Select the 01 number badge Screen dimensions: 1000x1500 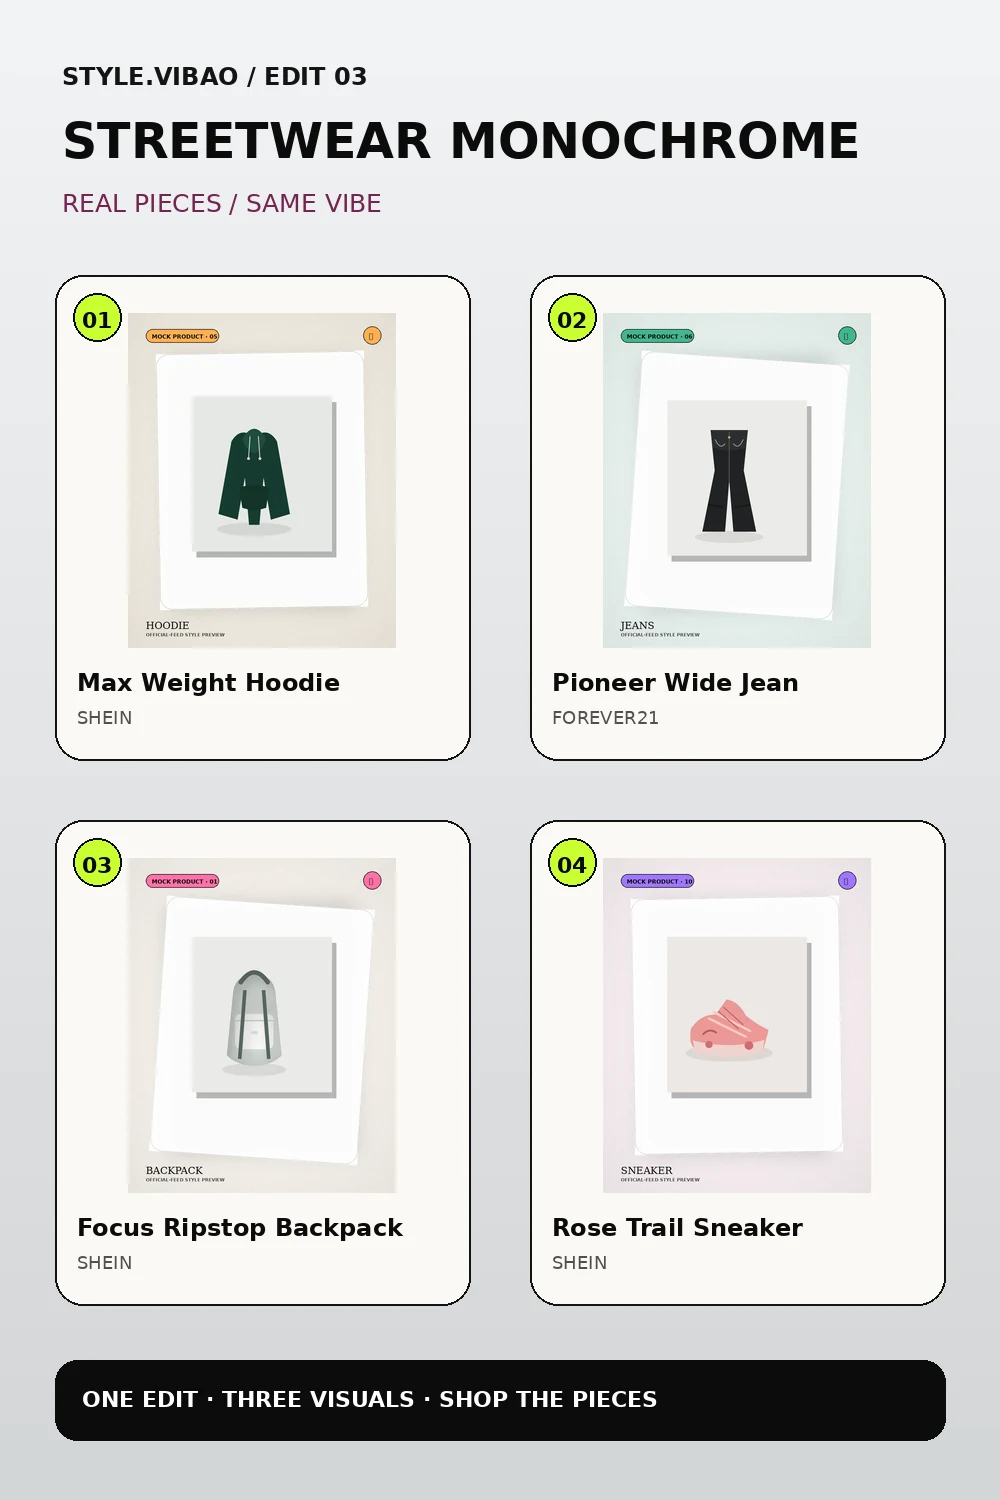97,319
